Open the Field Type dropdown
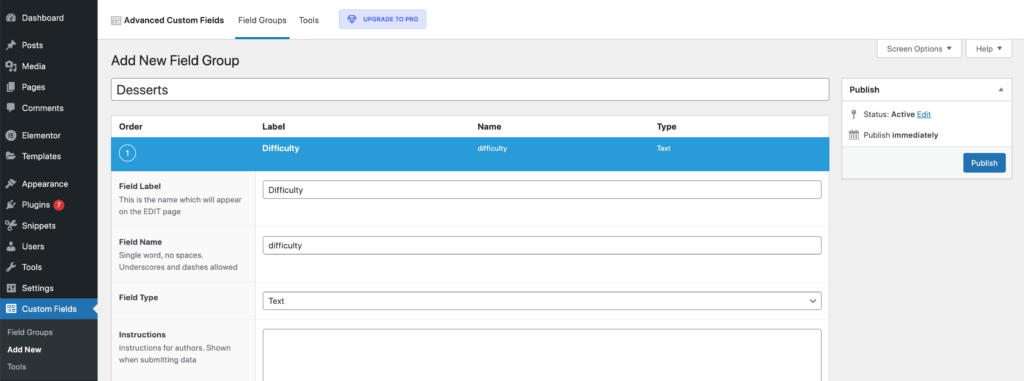1024x381 pixels. click(x=541, y=301)
